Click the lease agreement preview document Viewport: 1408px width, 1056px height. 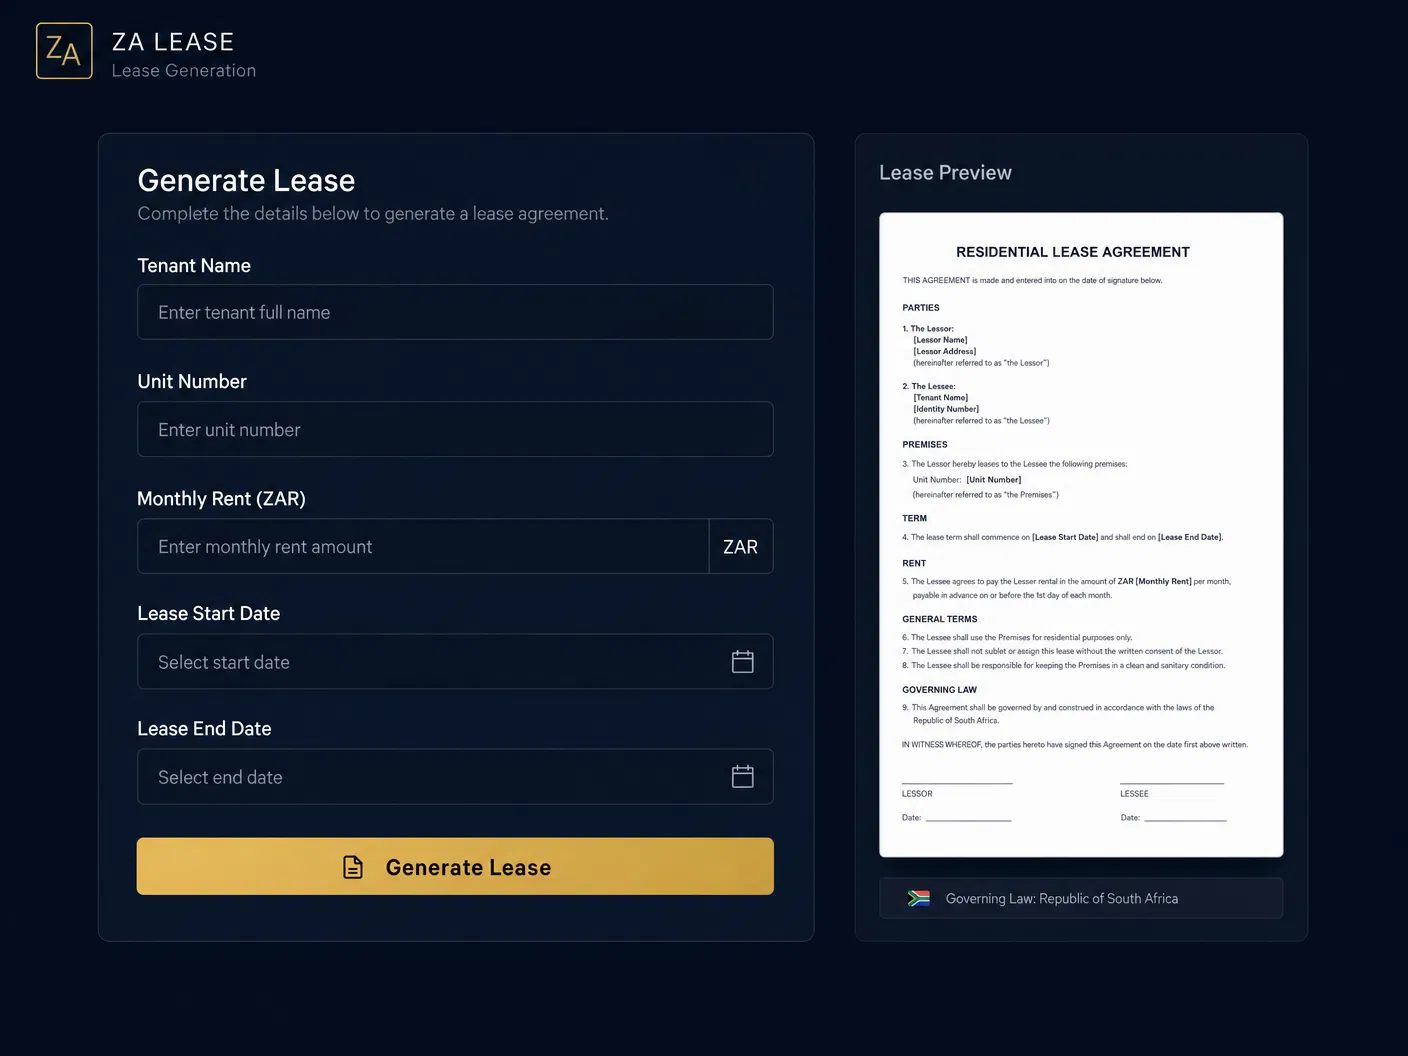point(1081,534)
